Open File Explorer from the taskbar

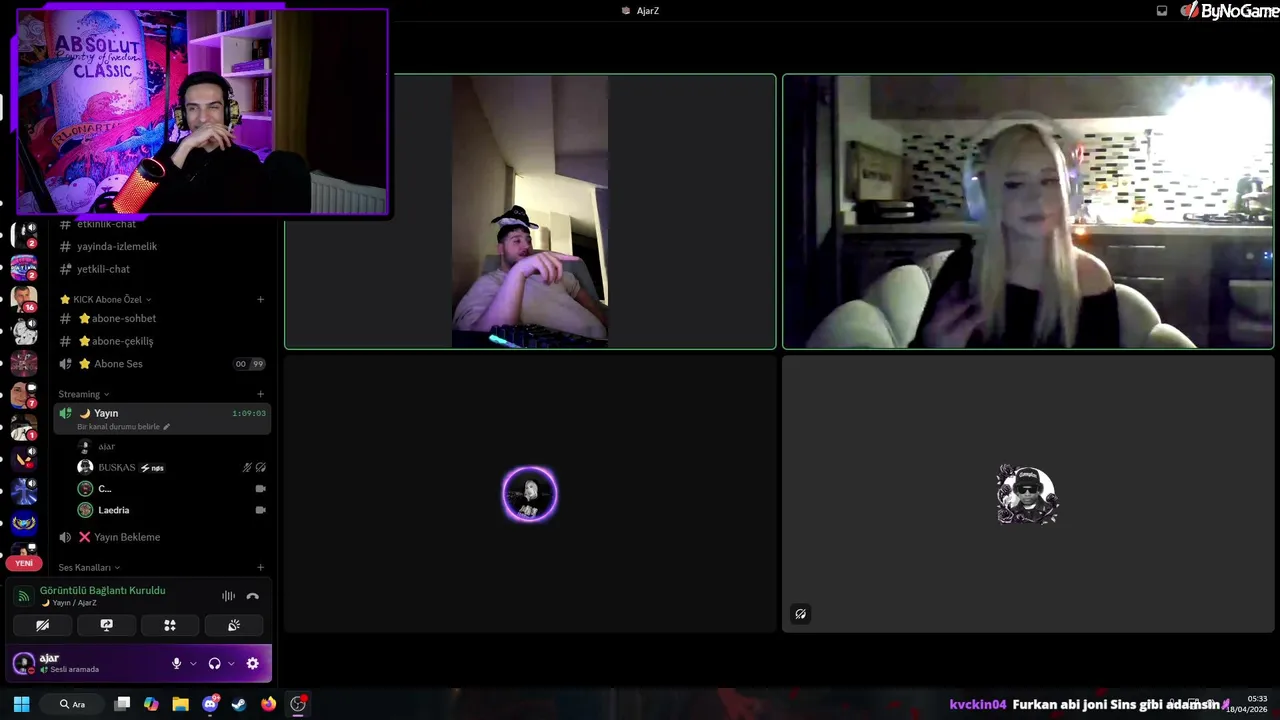pos(180,704)
